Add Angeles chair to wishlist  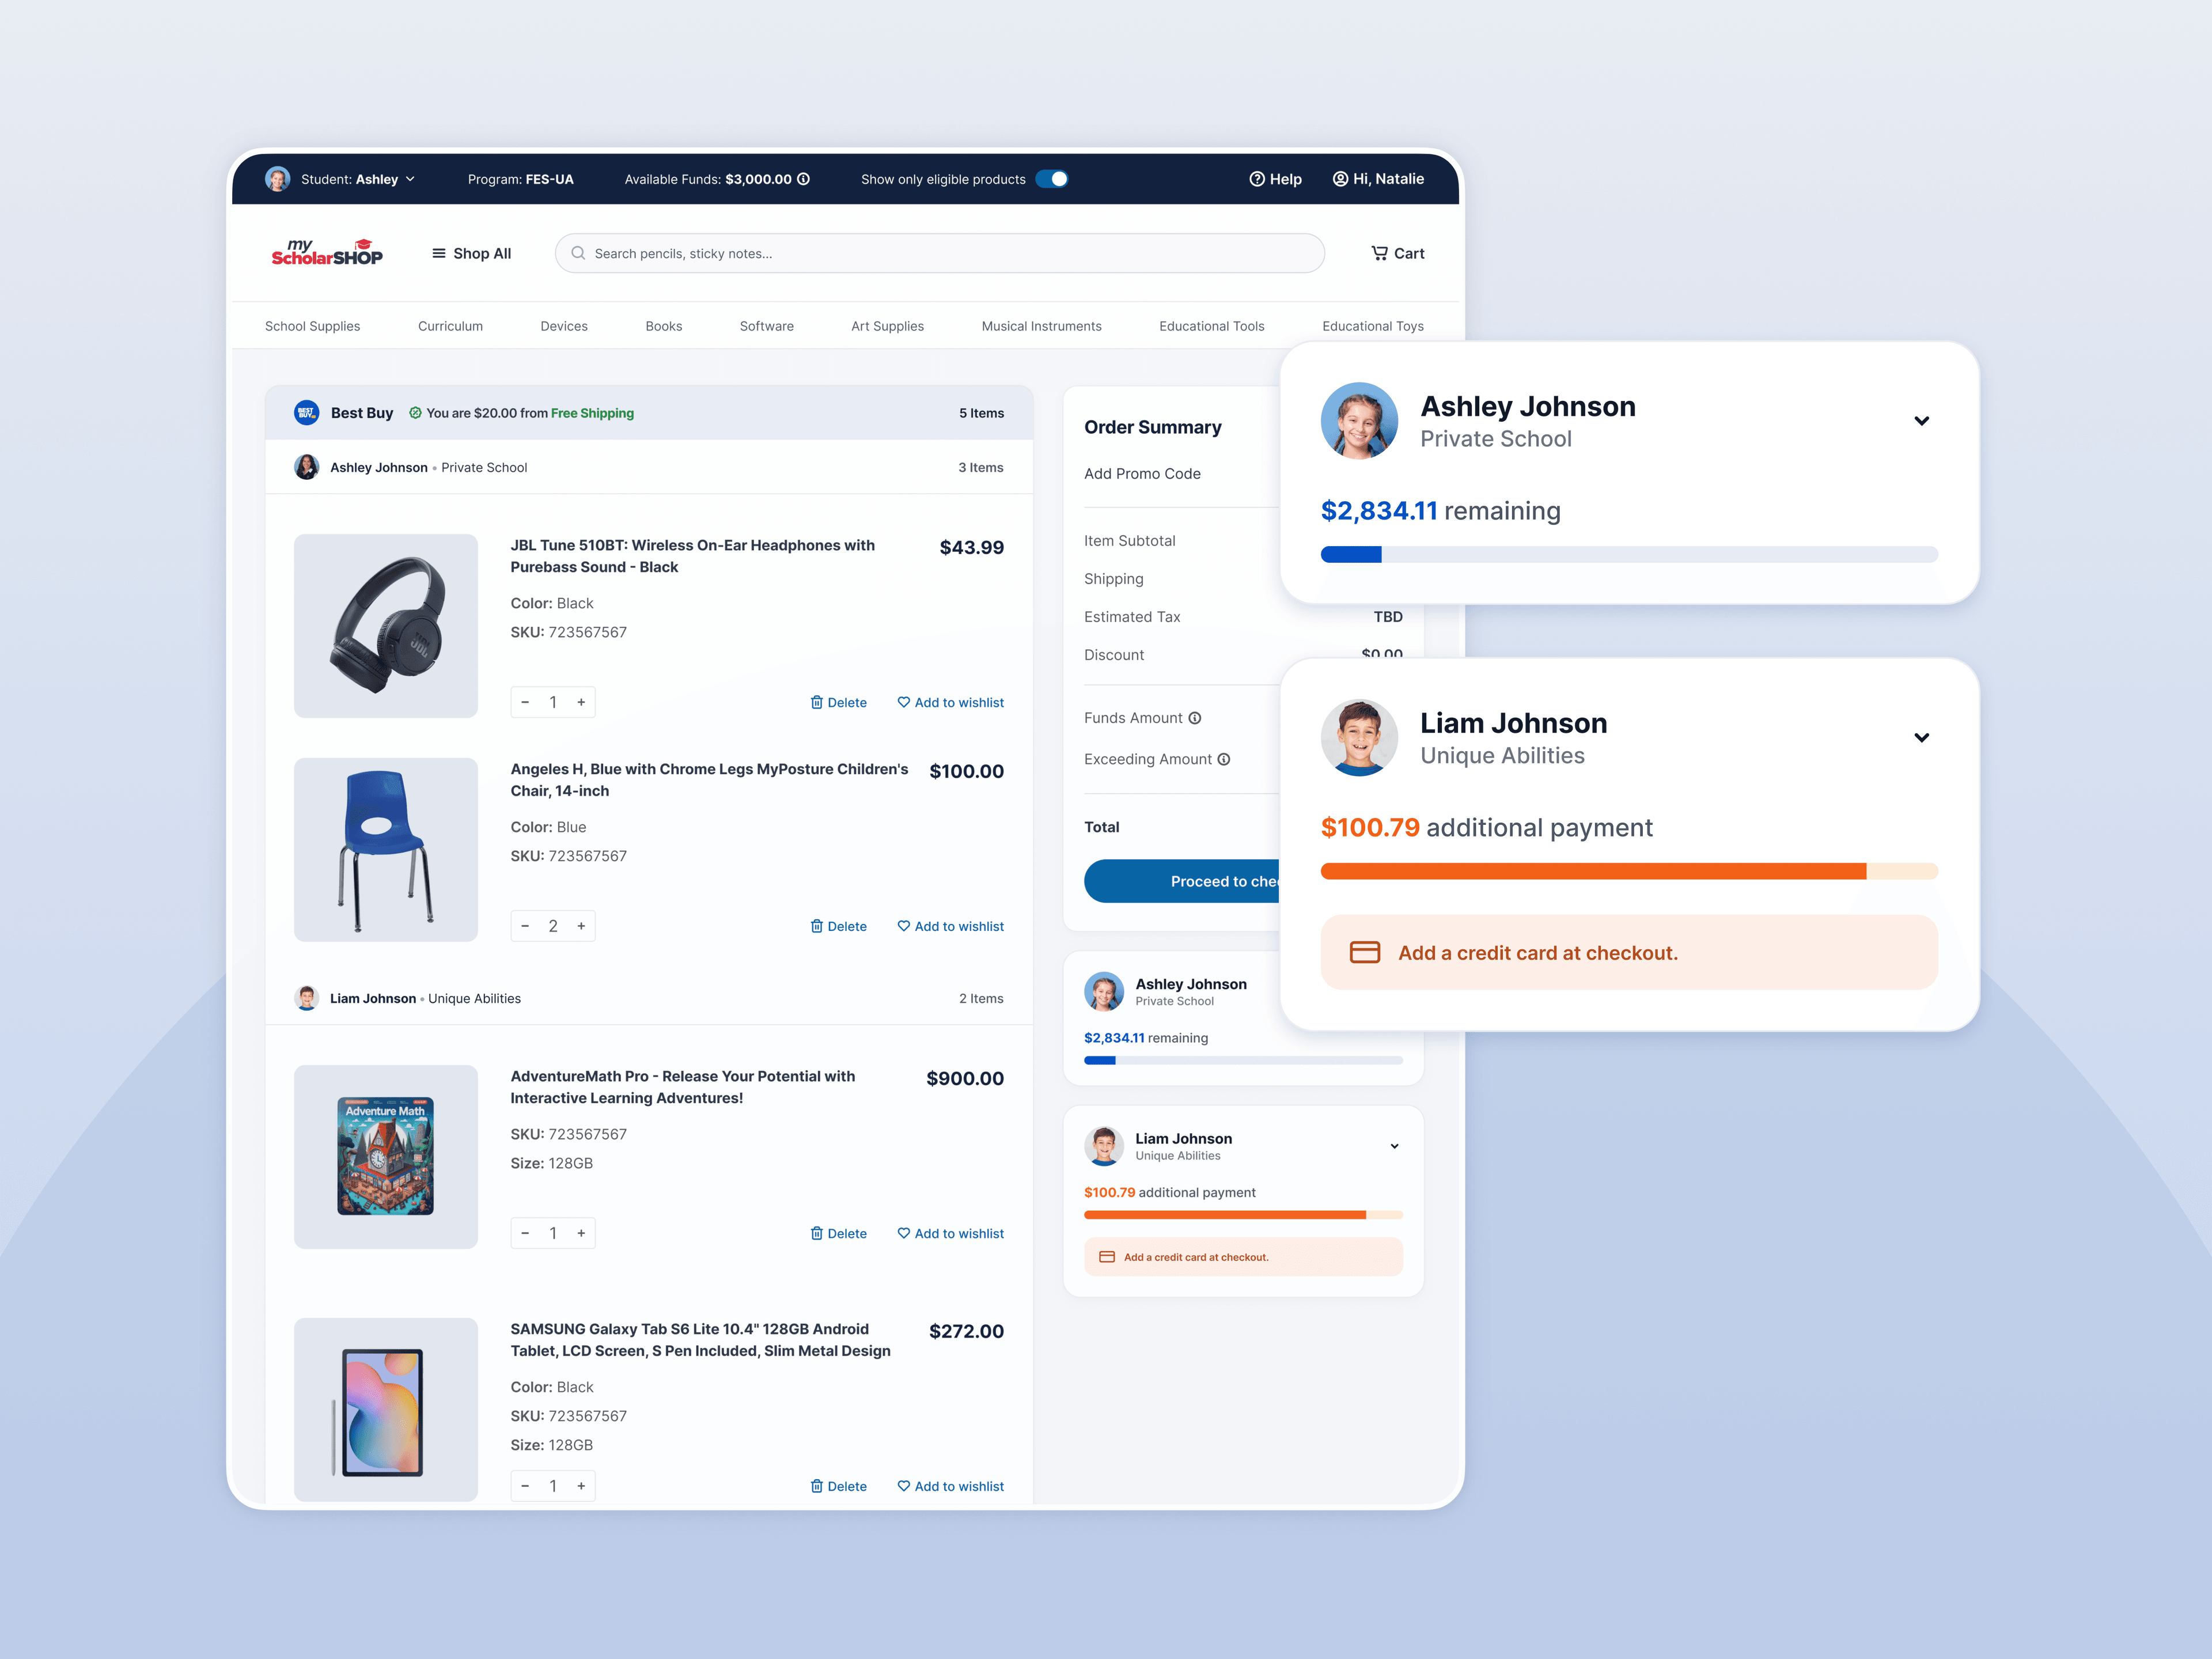950,926
